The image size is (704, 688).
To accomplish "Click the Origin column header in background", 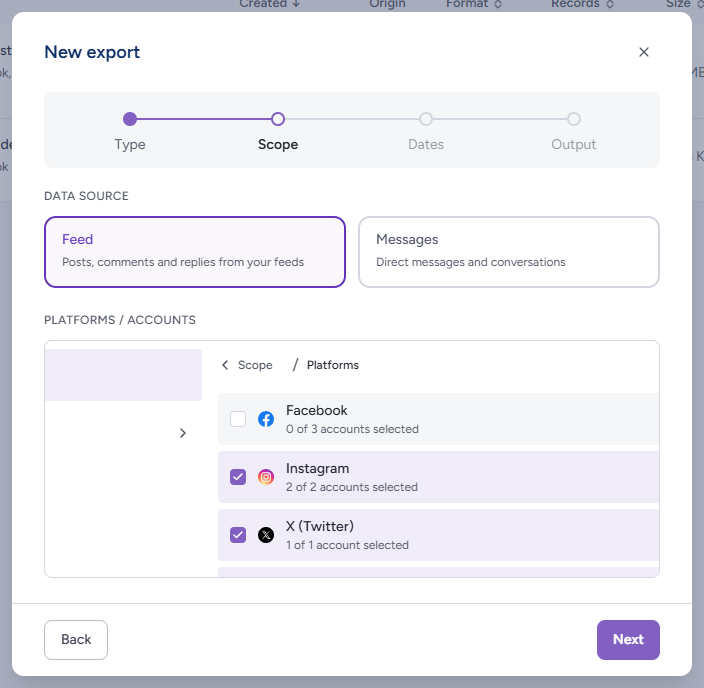I will pos(387,4).
